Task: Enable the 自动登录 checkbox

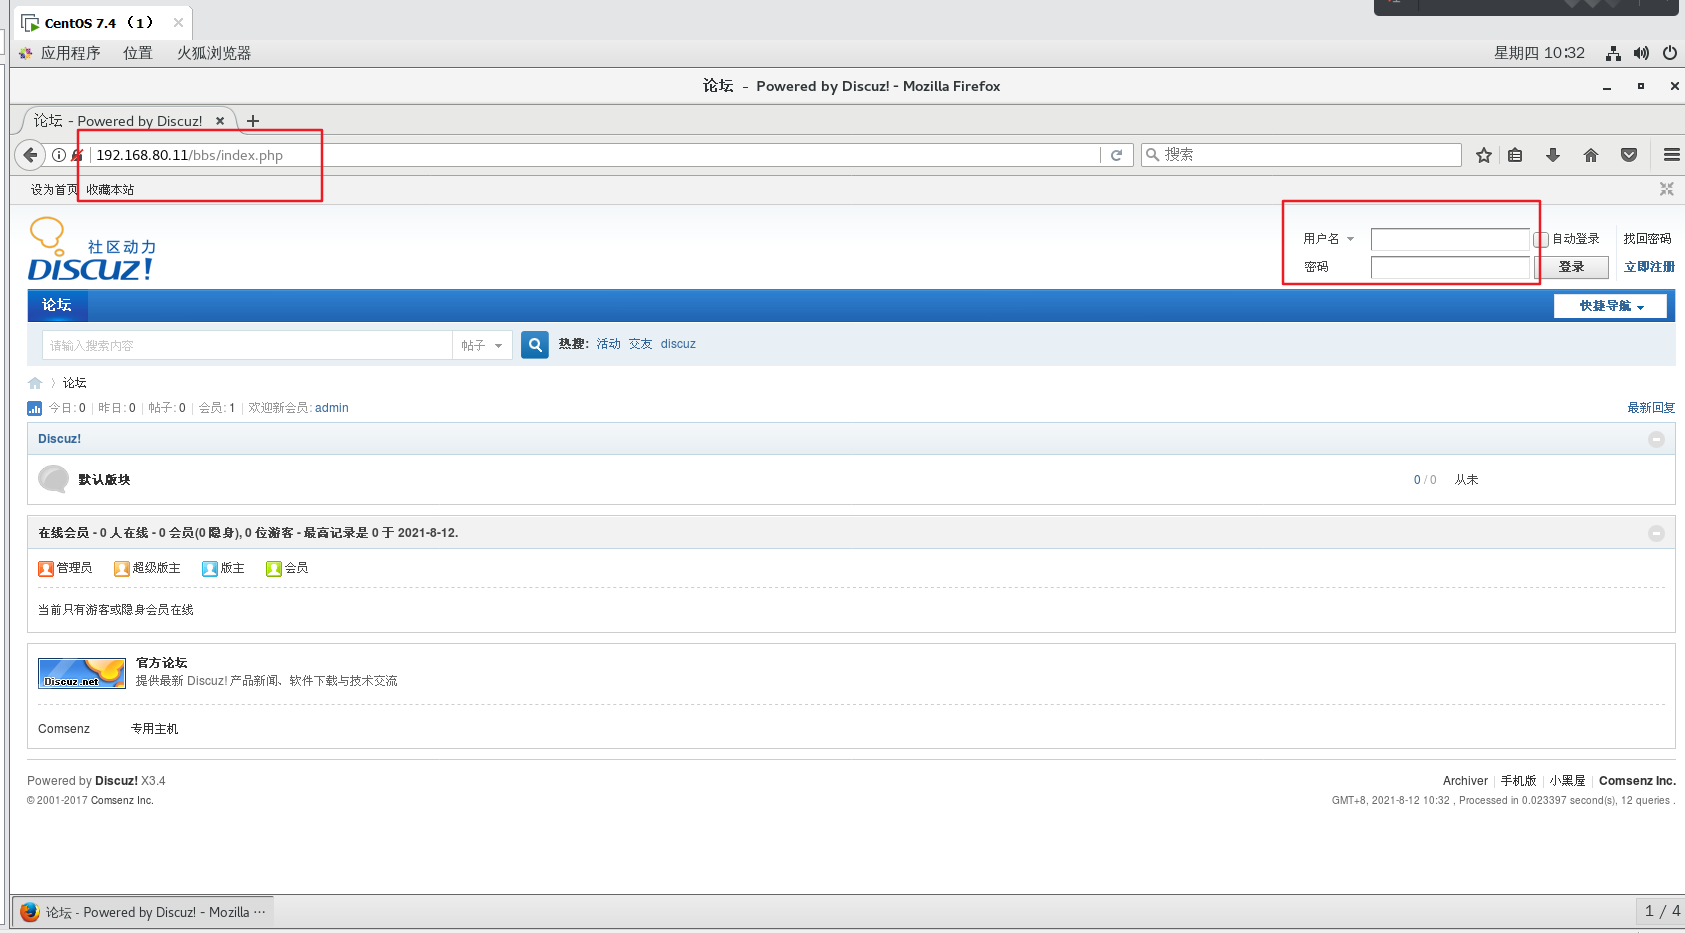Action: 1541,239
